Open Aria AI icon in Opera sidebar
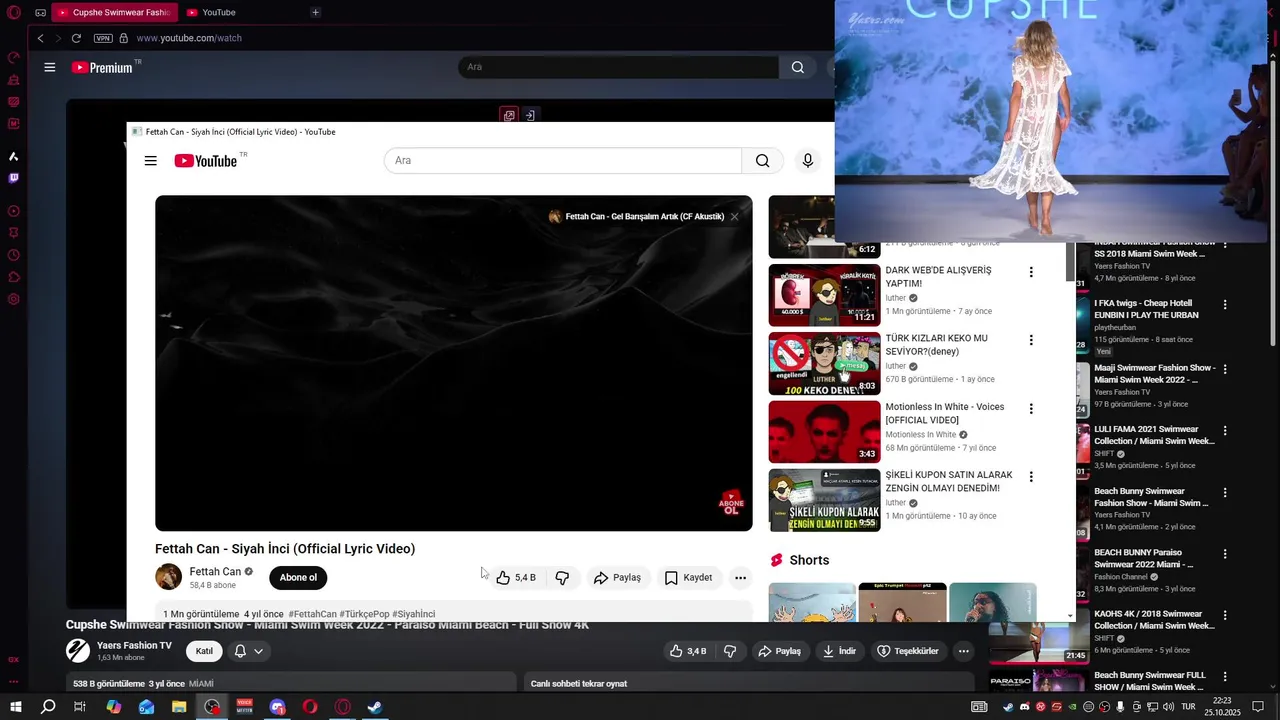Viewport: 1280px width, 720px height. tap(14, 156)
